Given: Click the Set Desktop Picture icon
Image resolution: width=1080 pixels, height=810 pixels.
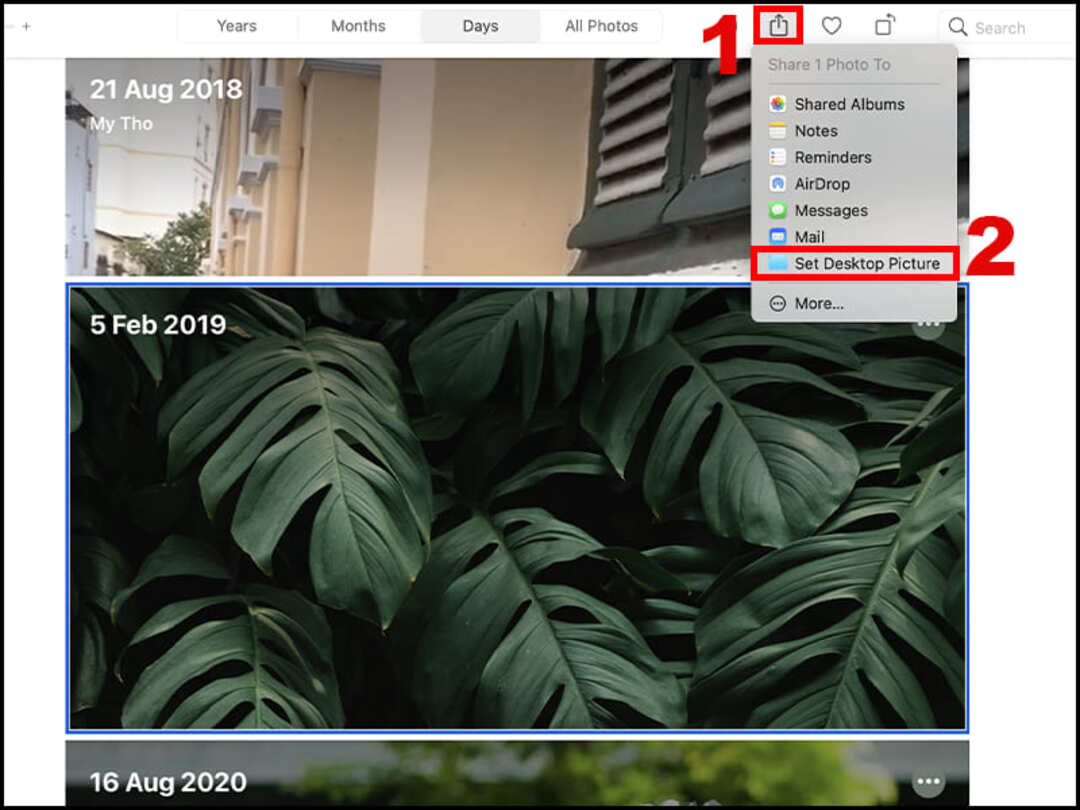Looking at the screenshot, I should point(778,263).
